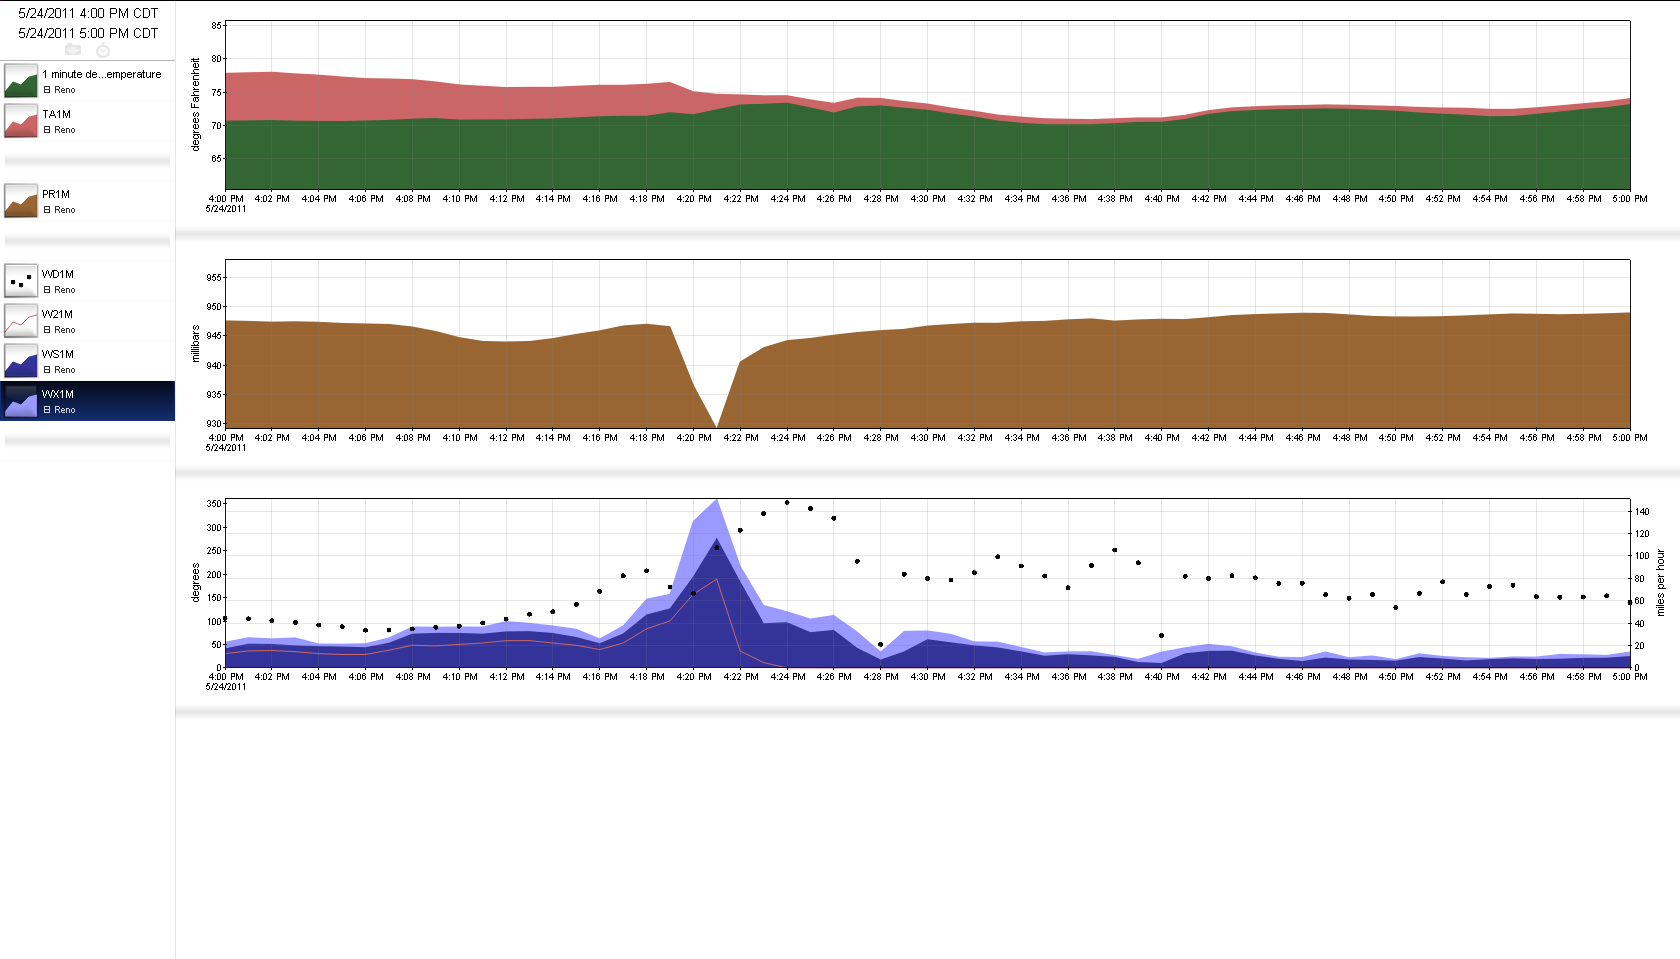Collapse the Reno station marker under TA1M
The width and height of the screenshot is (1680, 959).
tap(47, 130)
